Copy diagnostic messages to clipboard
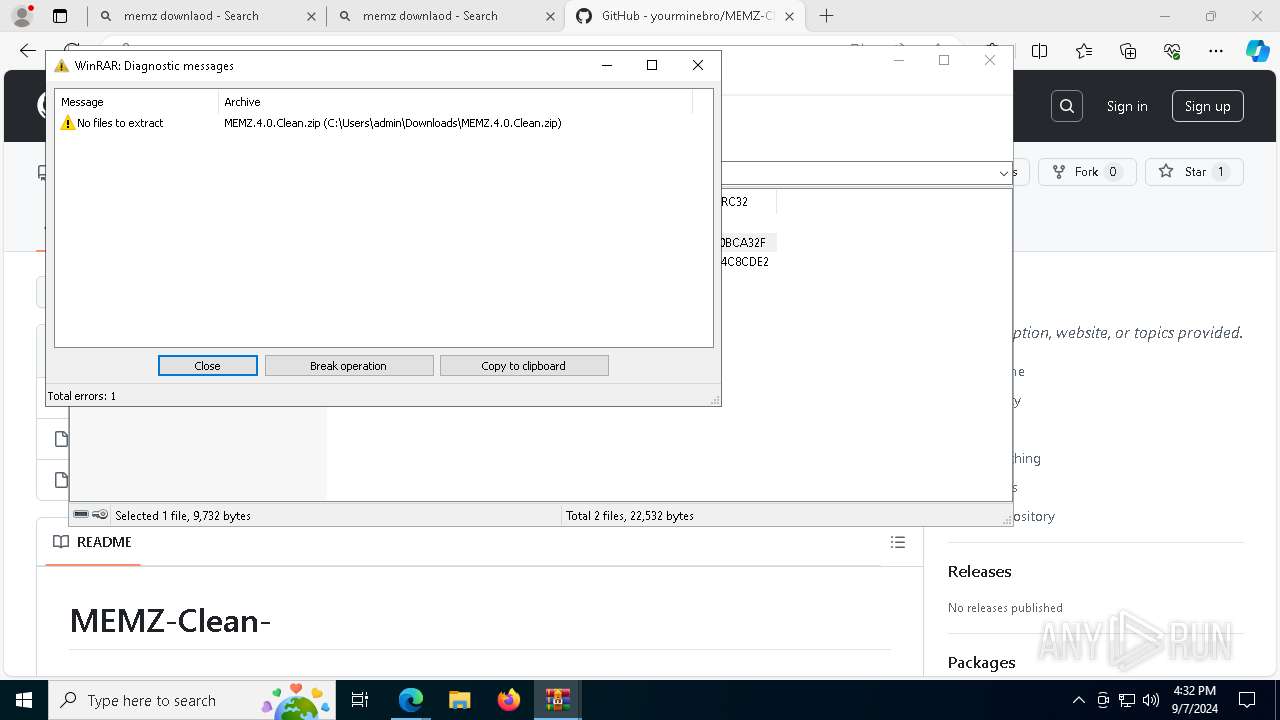The height and width of the screenshot is (720, 1280). (x=524, y=366)
